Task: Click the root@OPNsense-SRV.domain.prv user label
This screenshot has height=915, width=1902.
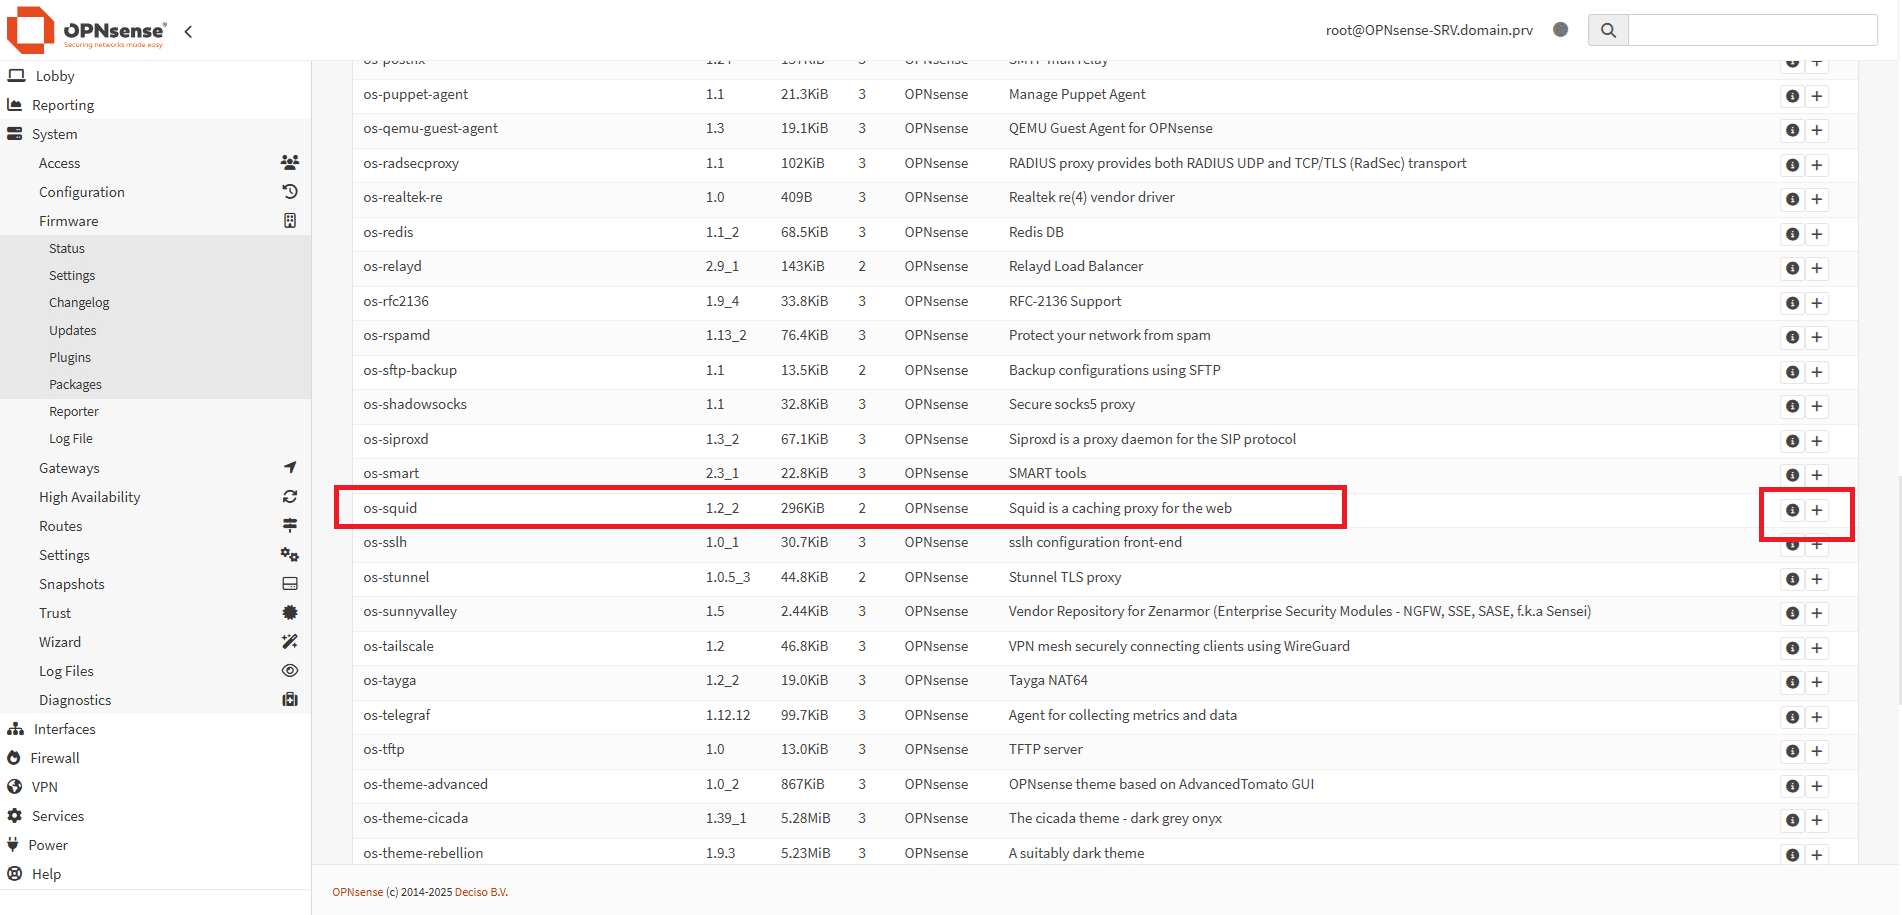Action: coord(1429,30)
